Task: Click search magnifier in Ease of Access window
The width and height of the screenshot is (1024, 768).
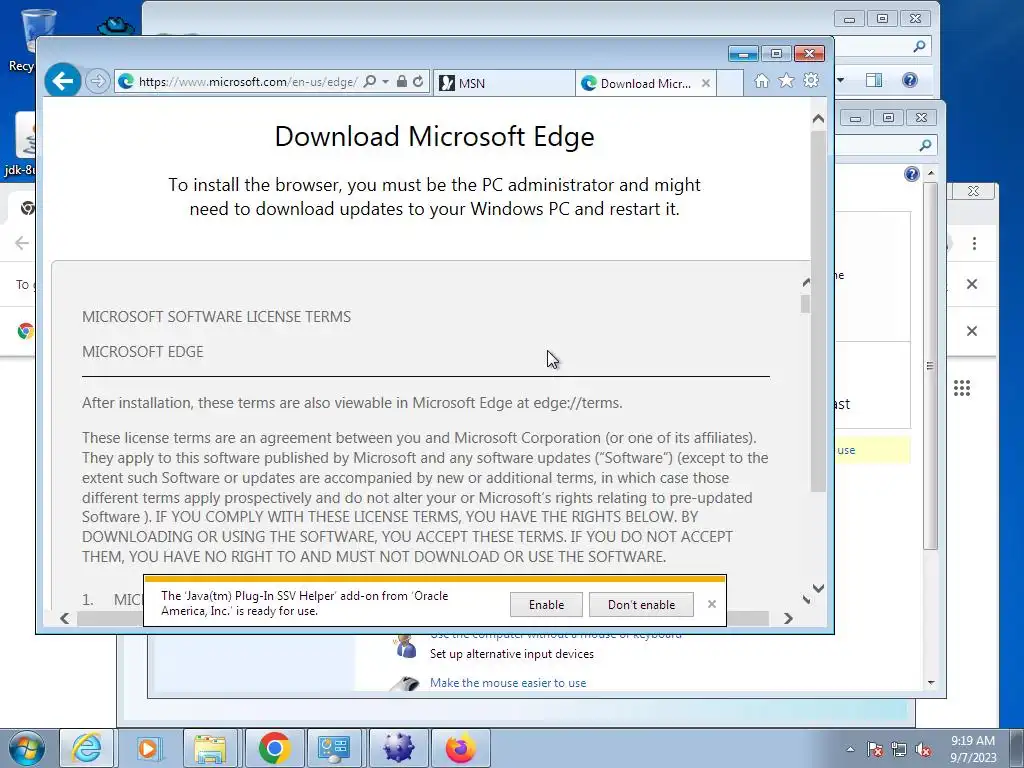Action: coord(925,145)
